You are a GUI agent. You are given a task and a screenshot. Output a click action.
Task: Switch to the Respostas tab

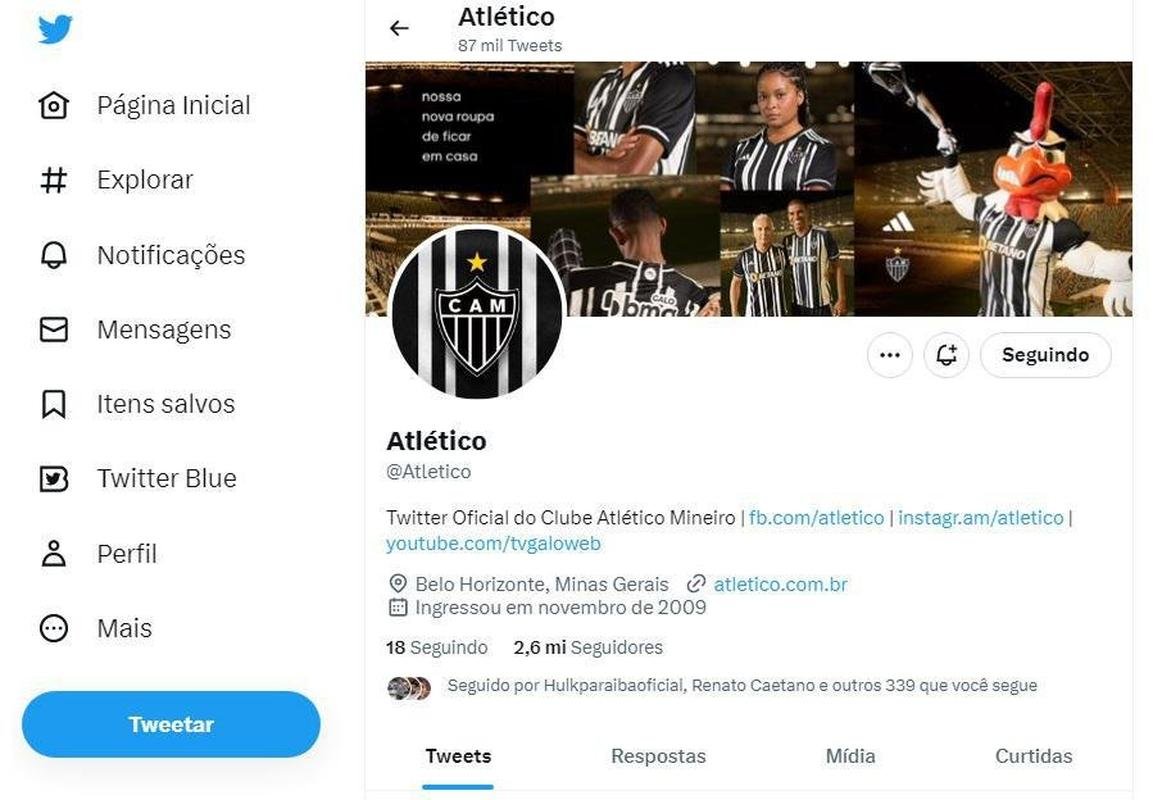tap(658, 756)
